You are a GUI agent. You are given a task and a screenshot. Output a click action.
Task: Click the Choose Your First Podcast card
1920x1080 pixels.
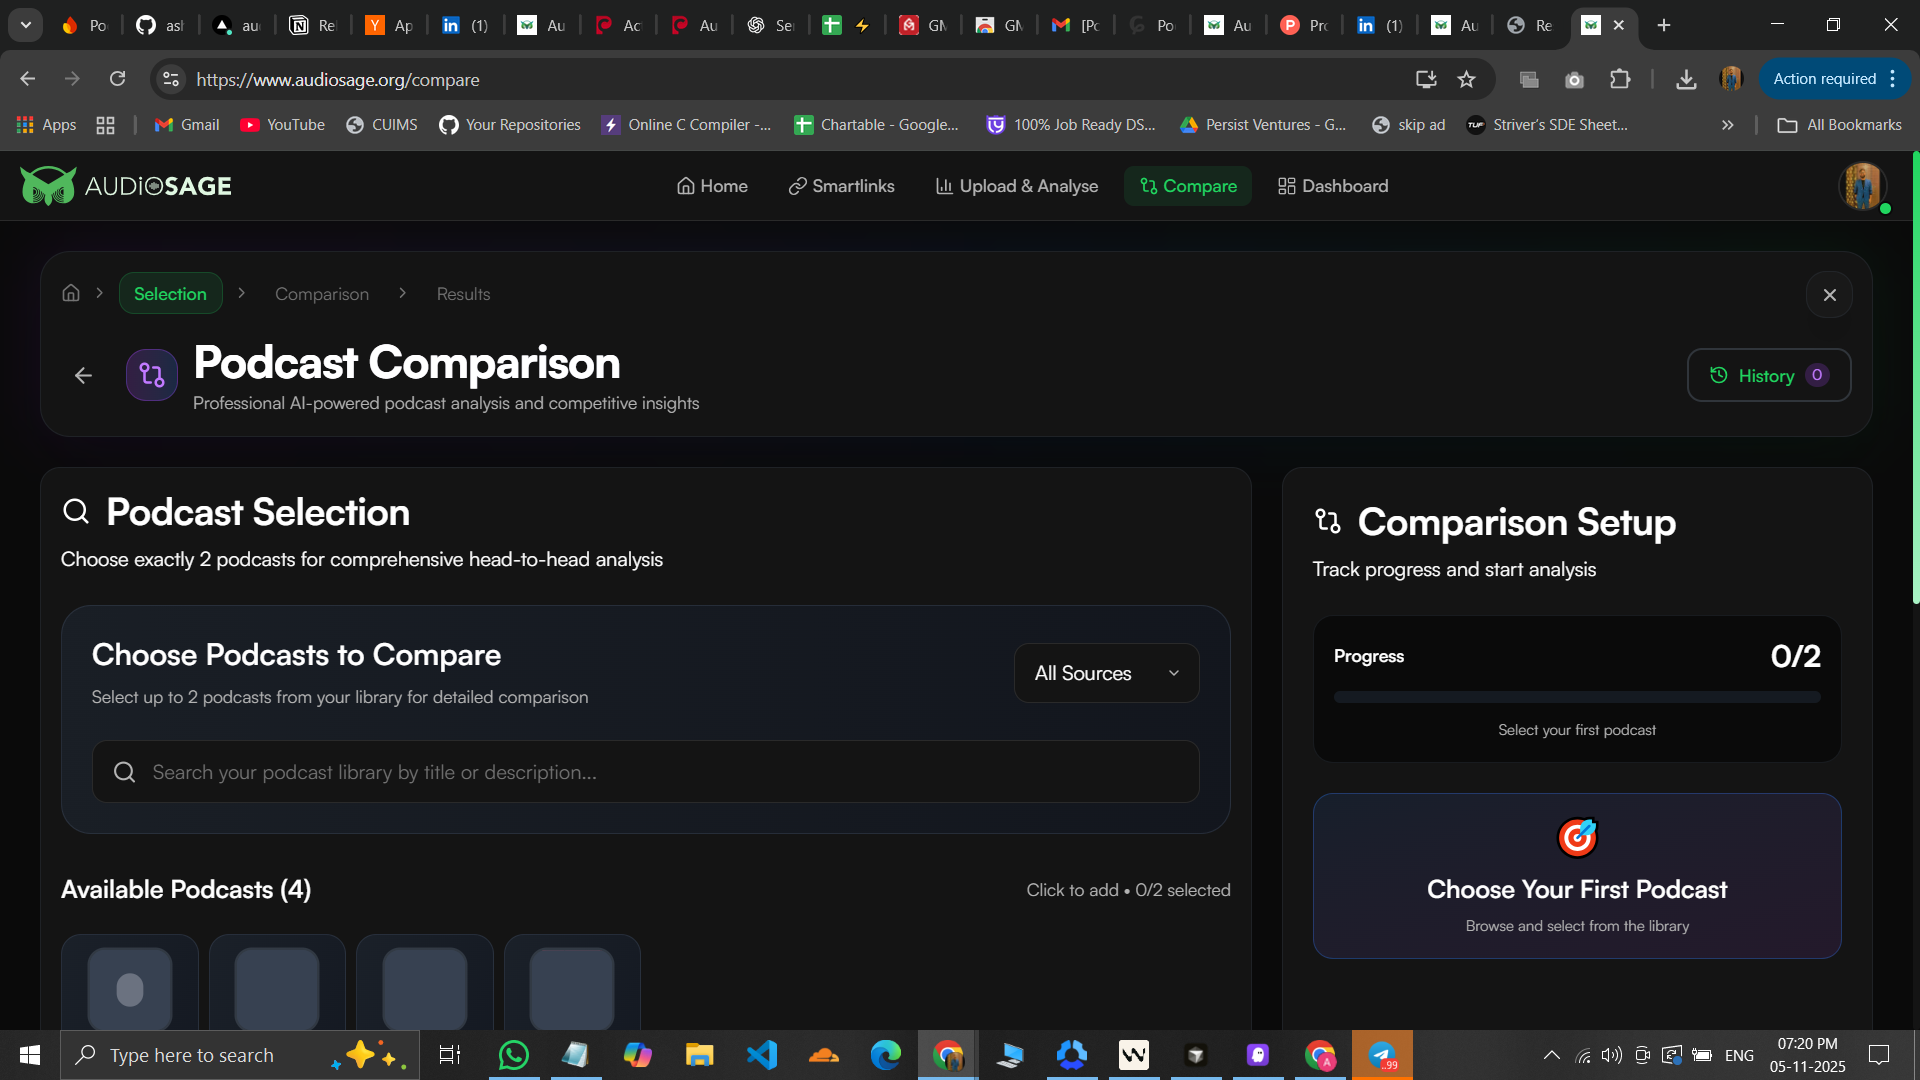coord(1577,878)
